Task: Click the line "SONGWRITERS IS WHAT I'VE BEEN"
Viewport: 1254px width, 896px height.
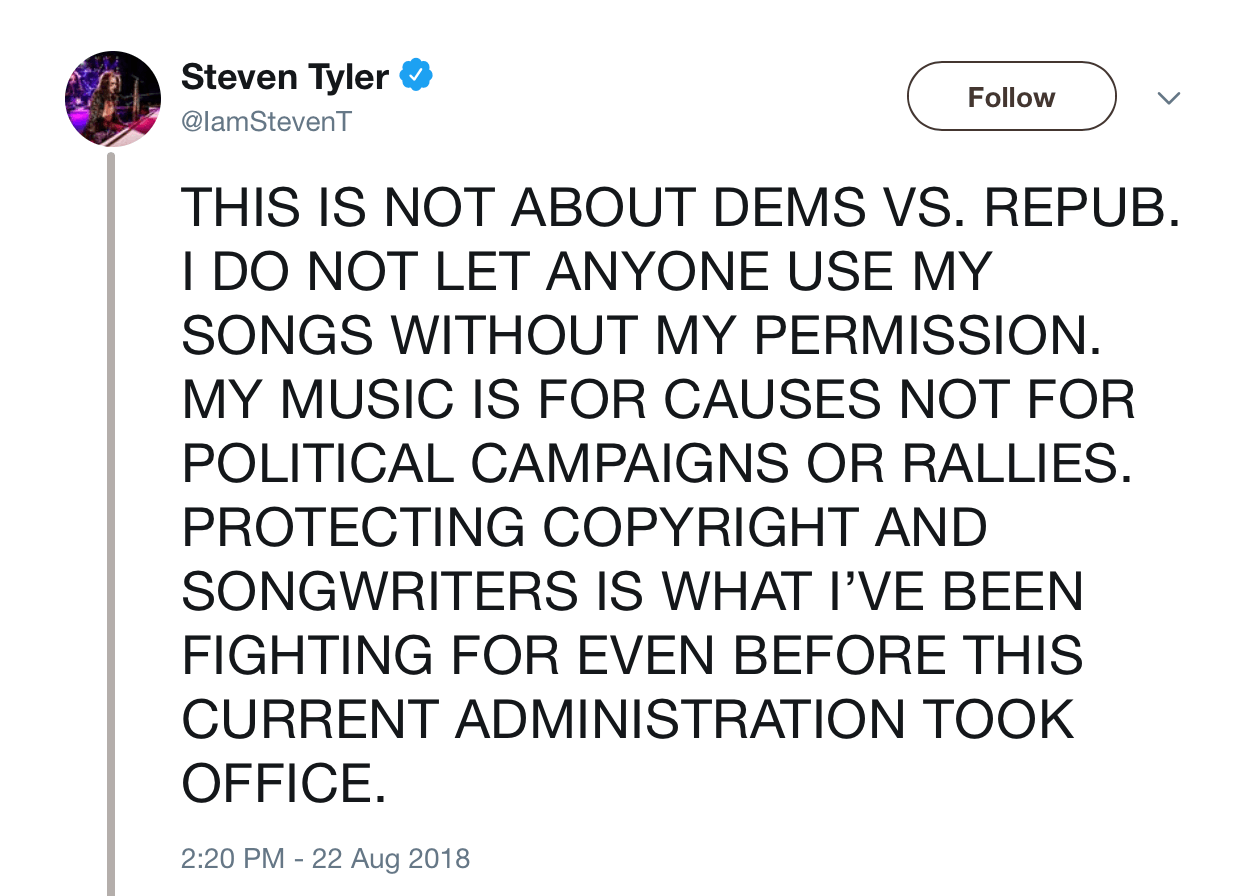Action: (x=632, y=593)
